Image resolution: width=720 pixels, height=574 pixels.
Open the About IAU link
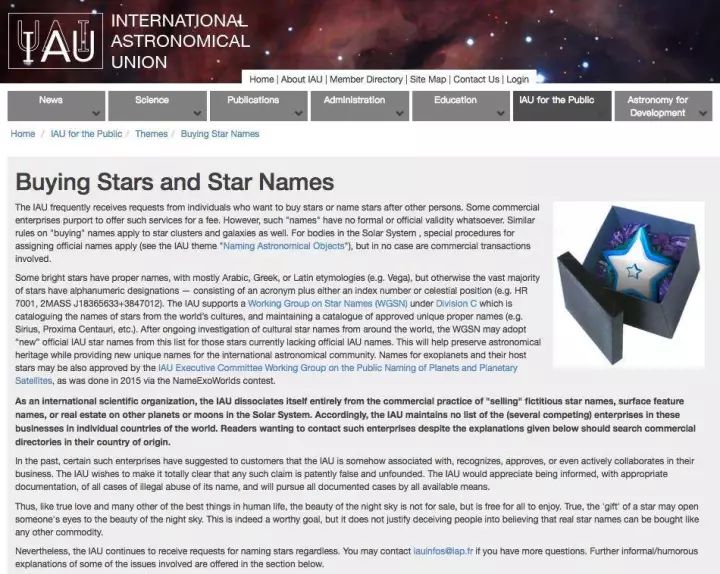302,79
